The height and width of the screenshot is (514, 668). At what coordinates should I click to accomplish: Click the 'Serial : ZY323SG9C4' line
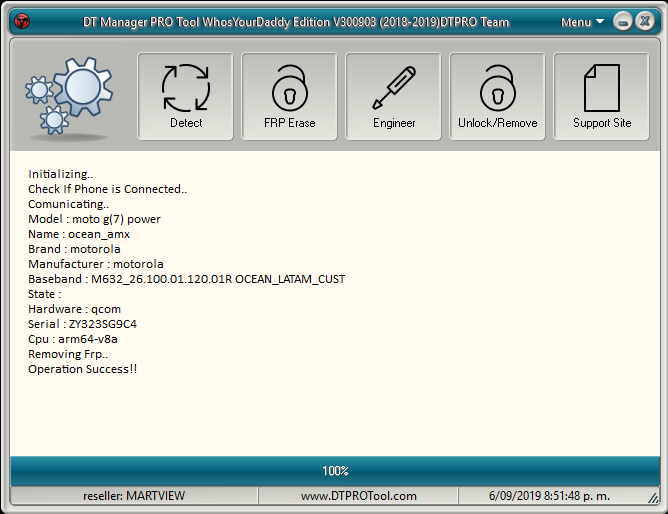82,324
